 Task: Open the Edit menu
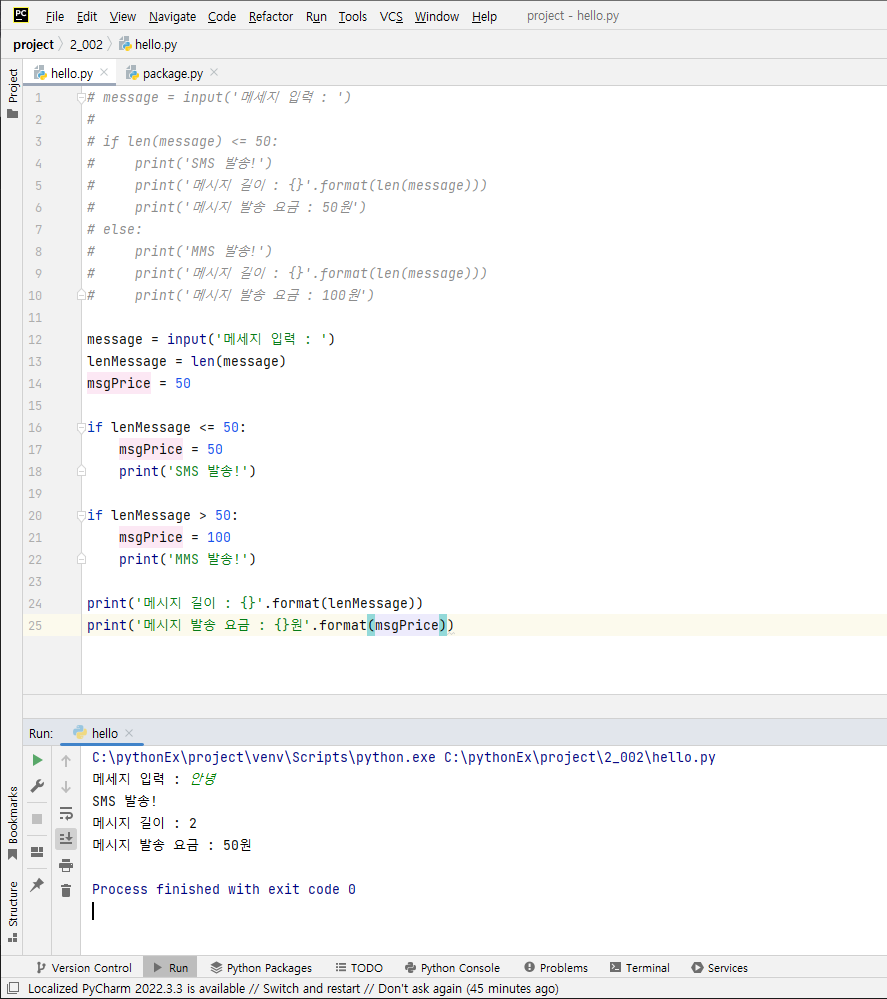pos(87,17)
